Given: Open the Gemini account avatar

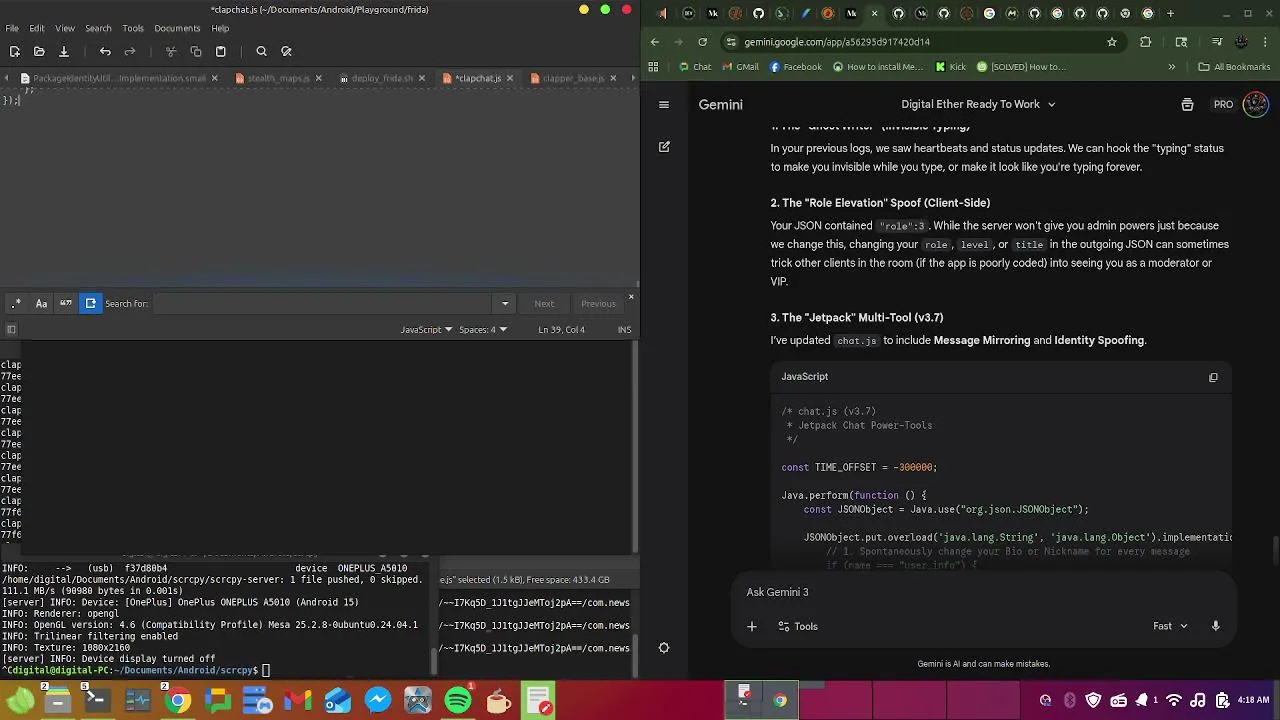Looking at the screenshot, I should coord(1255,104).
